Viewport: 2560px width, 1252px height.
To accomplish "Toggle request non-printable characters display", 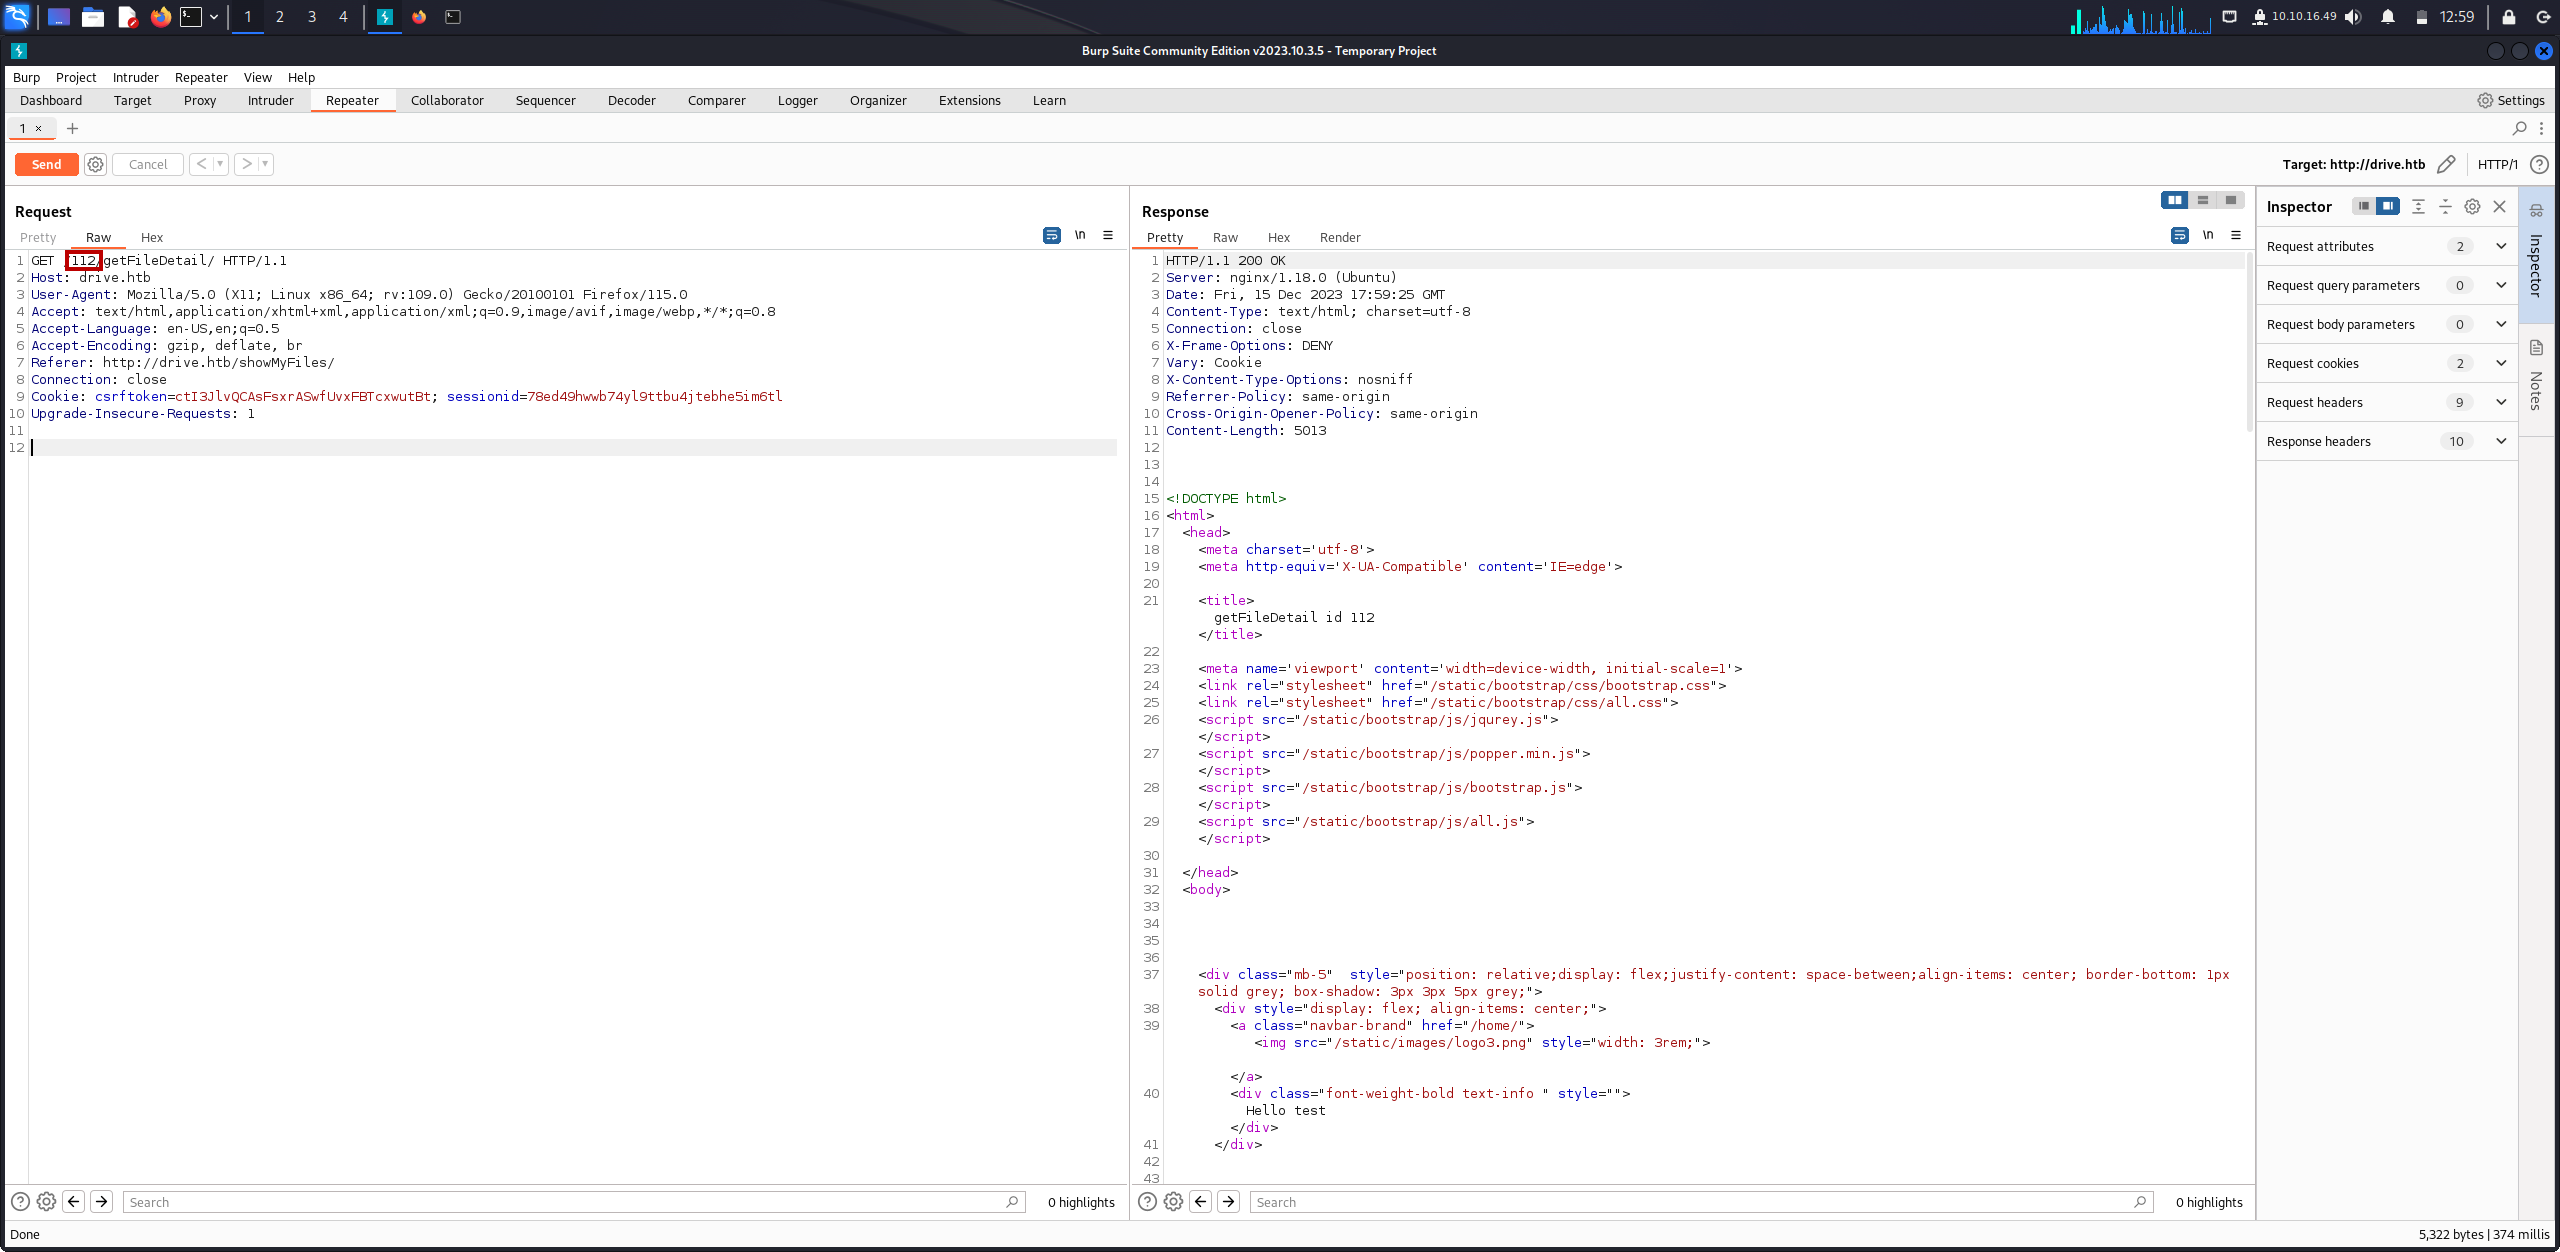I will coord(1080,235).
